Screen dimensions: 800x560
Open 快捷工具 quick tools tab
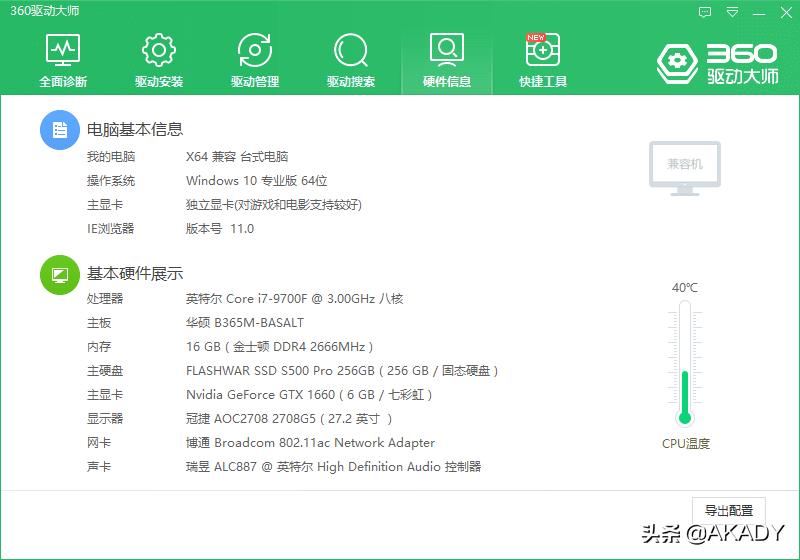pos(543,60)
